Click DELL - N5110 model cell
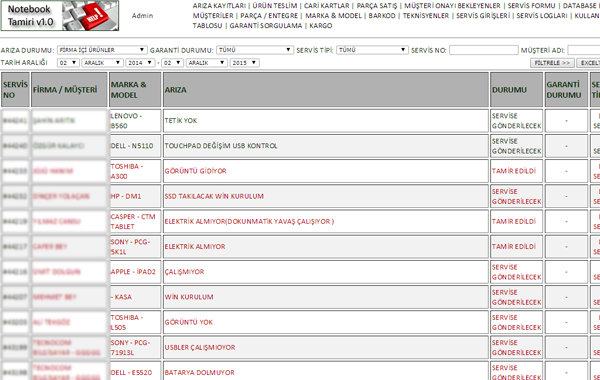Viewport: 600px width, 380px height. [x=135, y=146]
